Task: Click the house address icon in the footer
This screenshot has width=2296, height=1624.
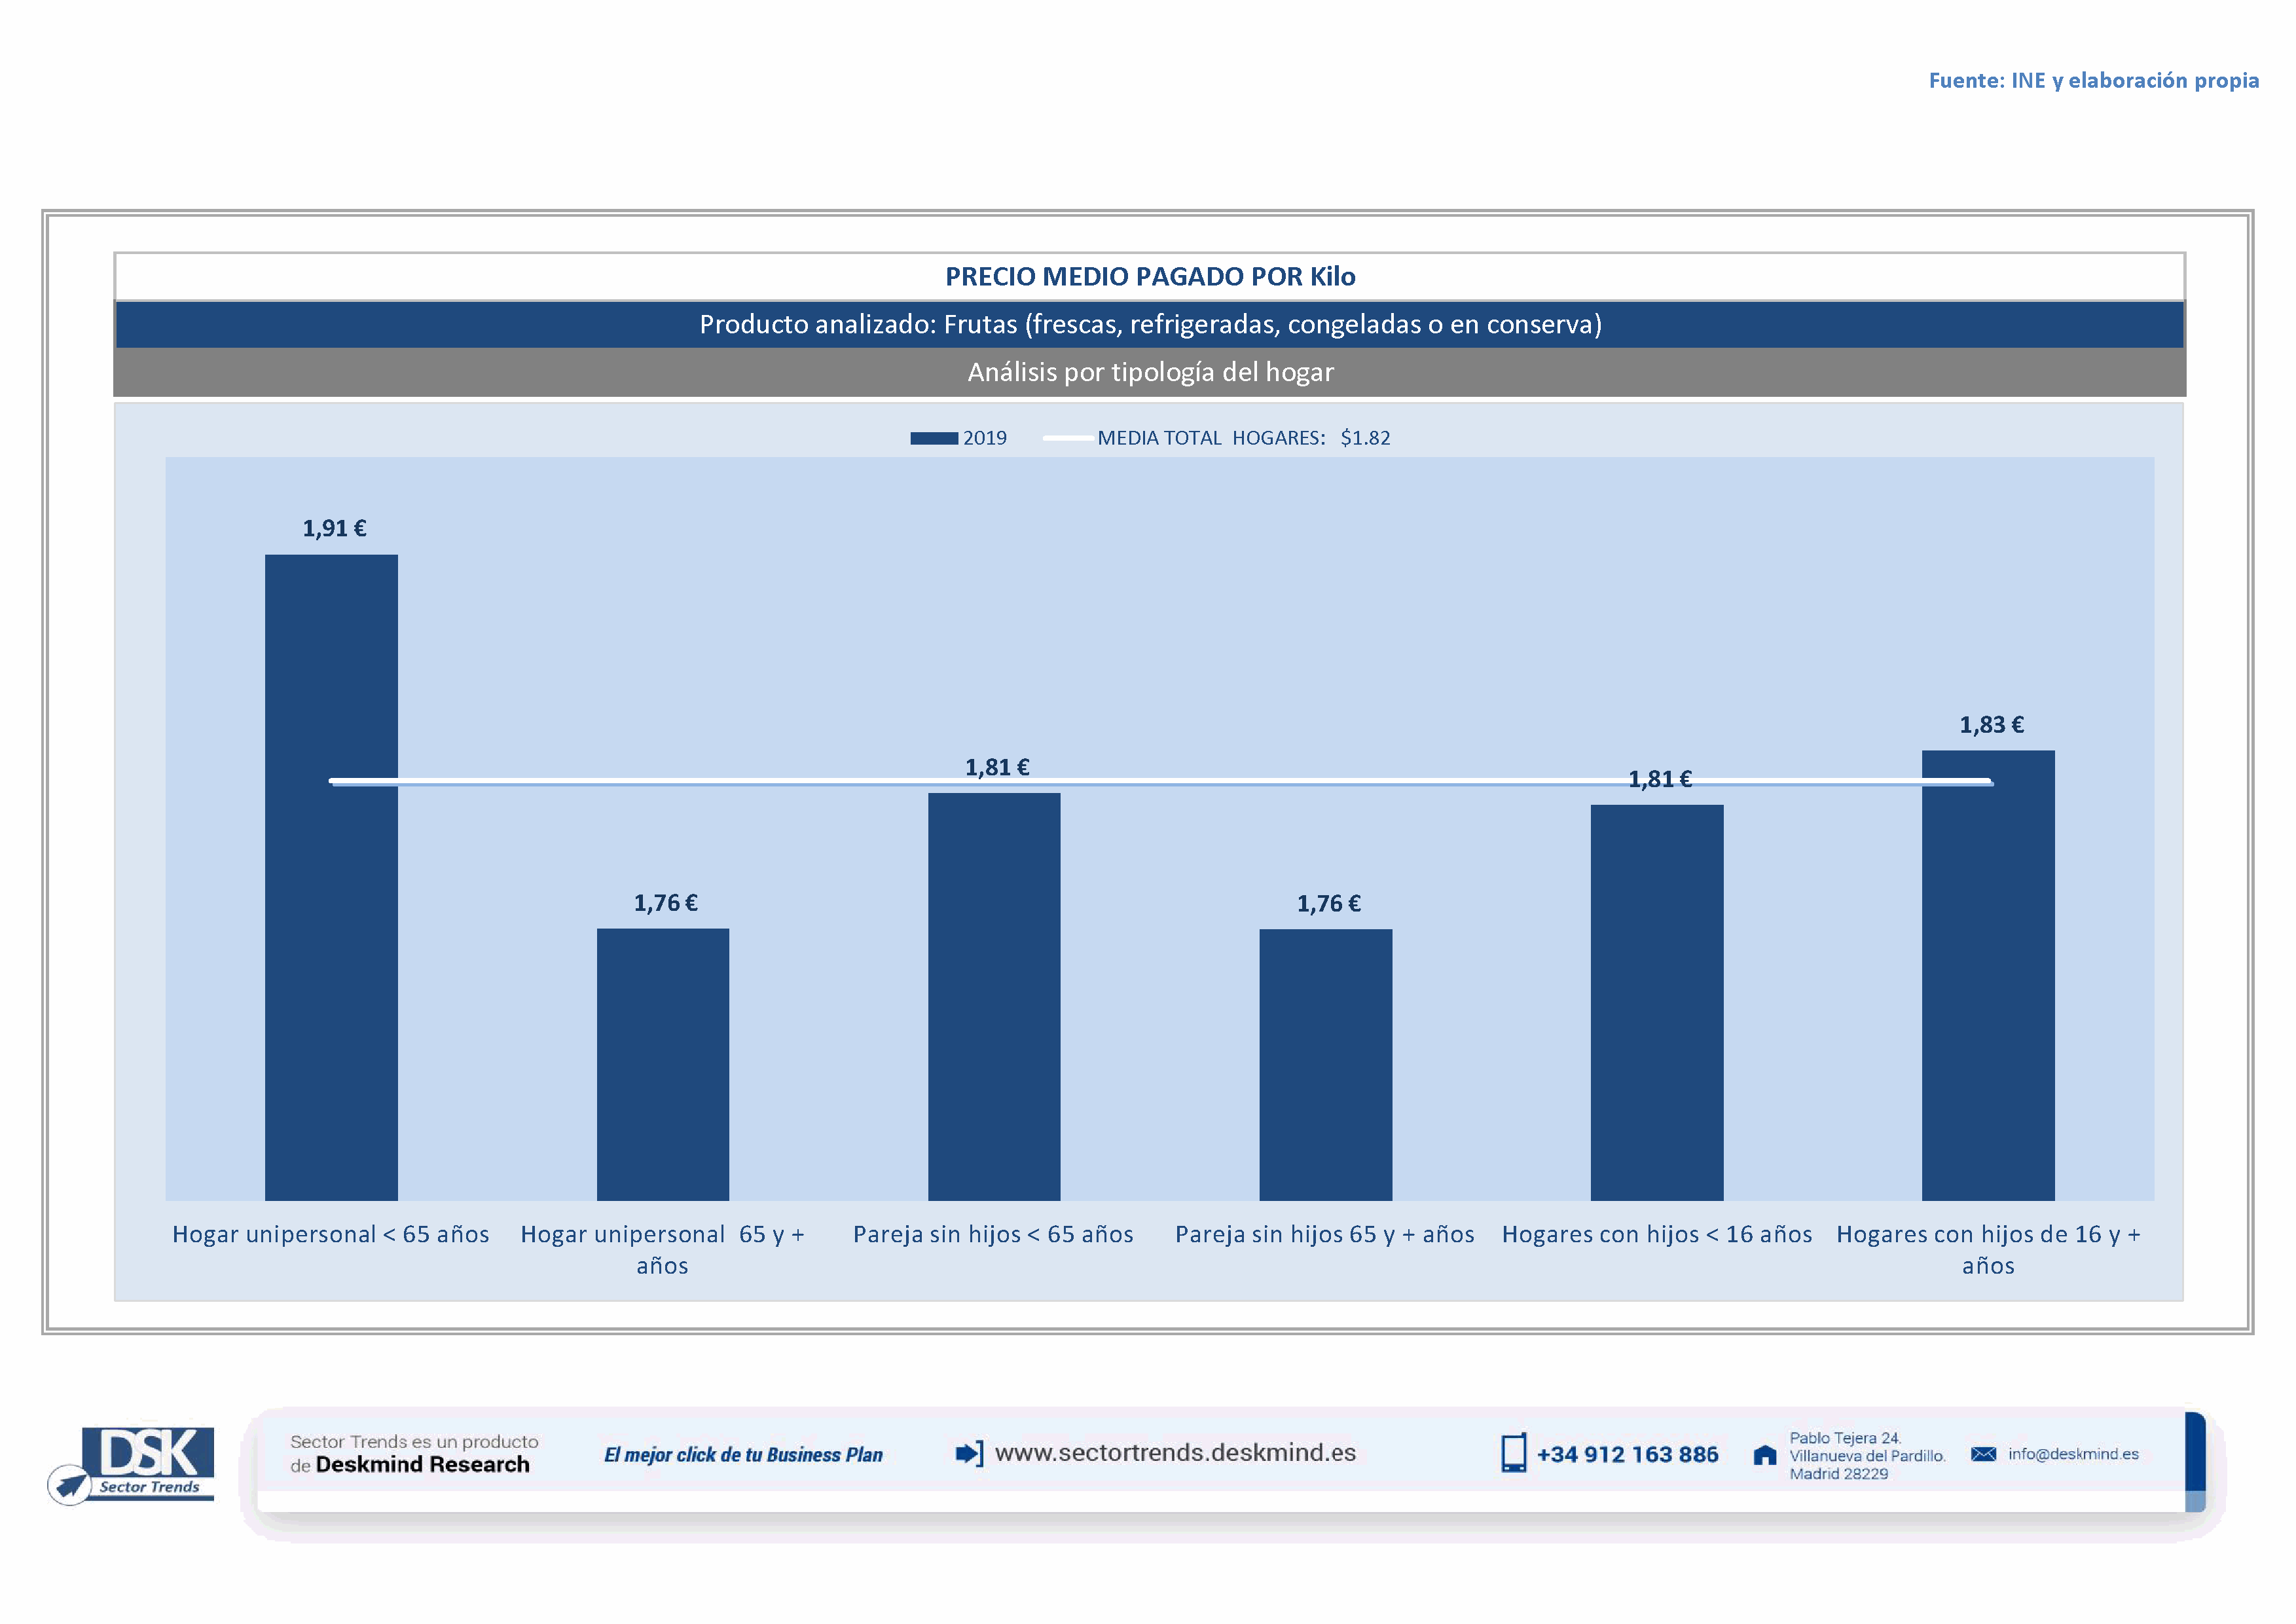Action: click(x=1765, y=1455)
